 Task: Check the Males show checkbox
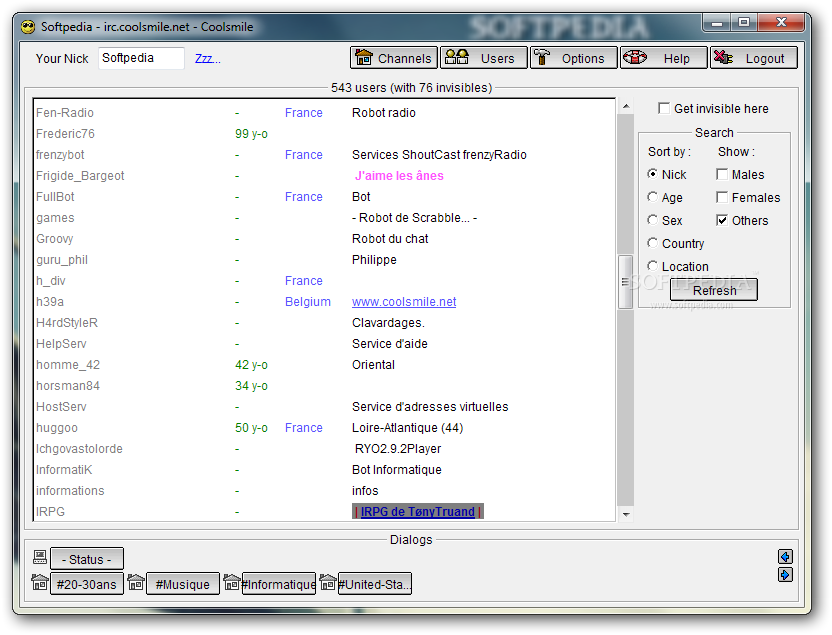pyautogui.click(x=722, y=174)
